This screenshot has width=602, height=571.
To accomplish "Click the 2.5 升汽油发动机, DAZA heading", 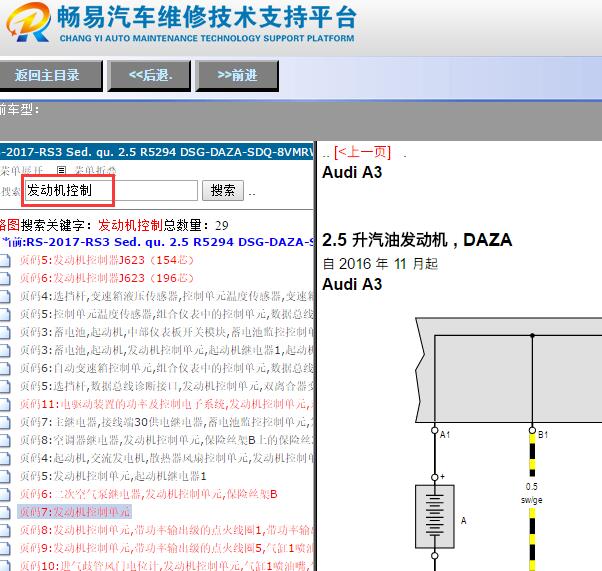I will pos(417,240).
